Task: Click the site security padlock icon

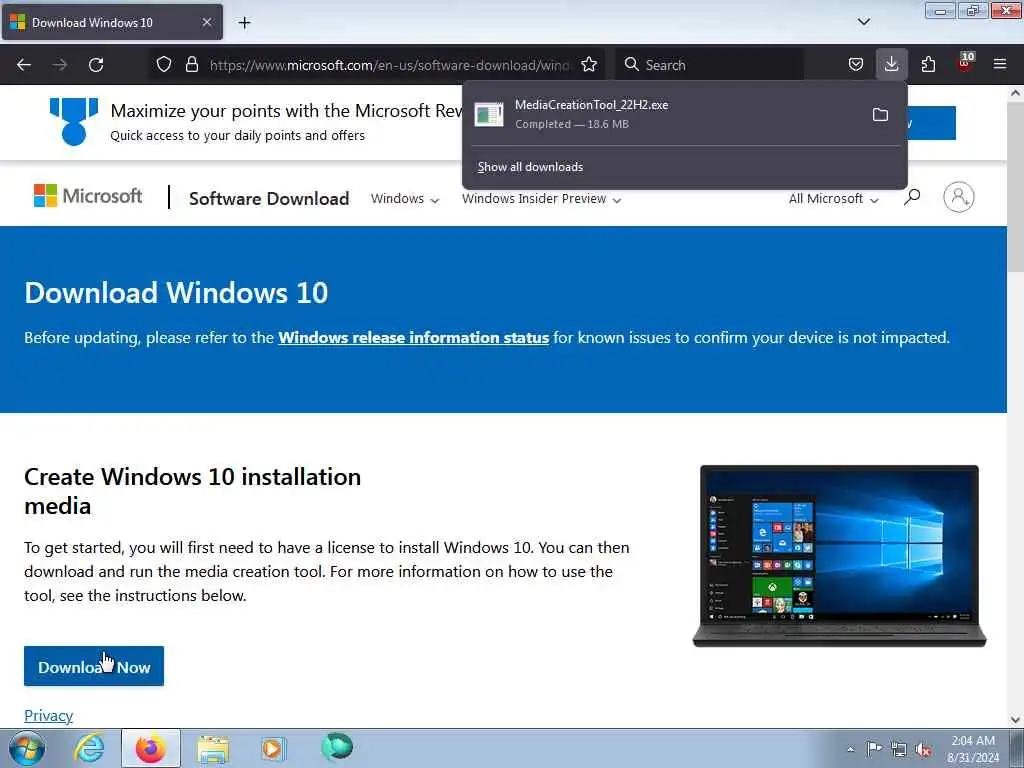Action: [191, 65]
